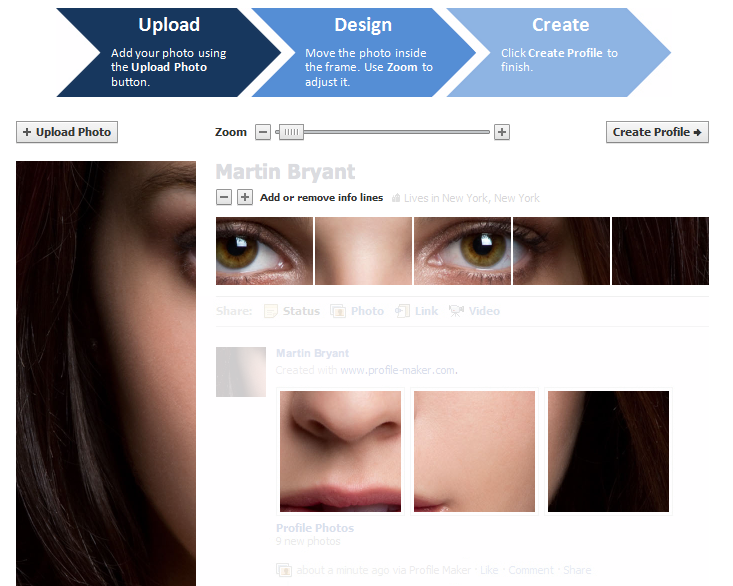Click the house icon before Lives in New York
This screenshot has height=586, width=733.
click(396, 198)
